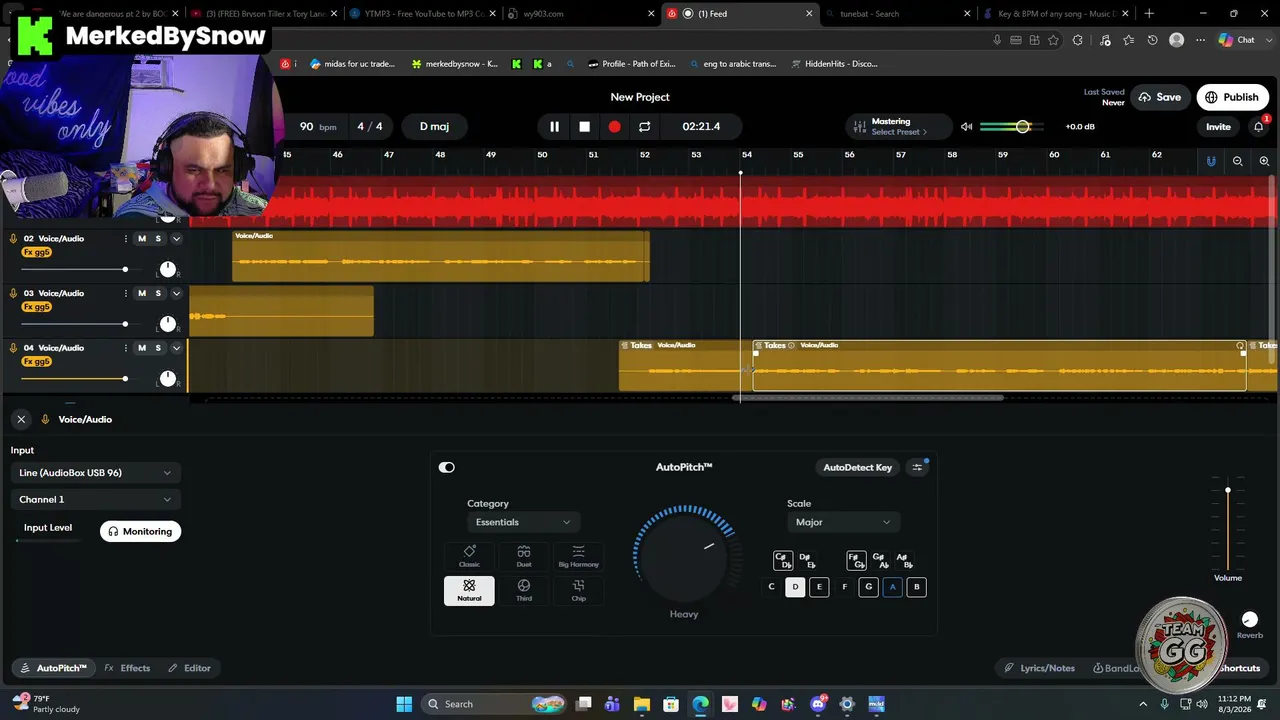Open the Category Essentials dropdown
1280x720 pixels.
[x=523, y=522]
